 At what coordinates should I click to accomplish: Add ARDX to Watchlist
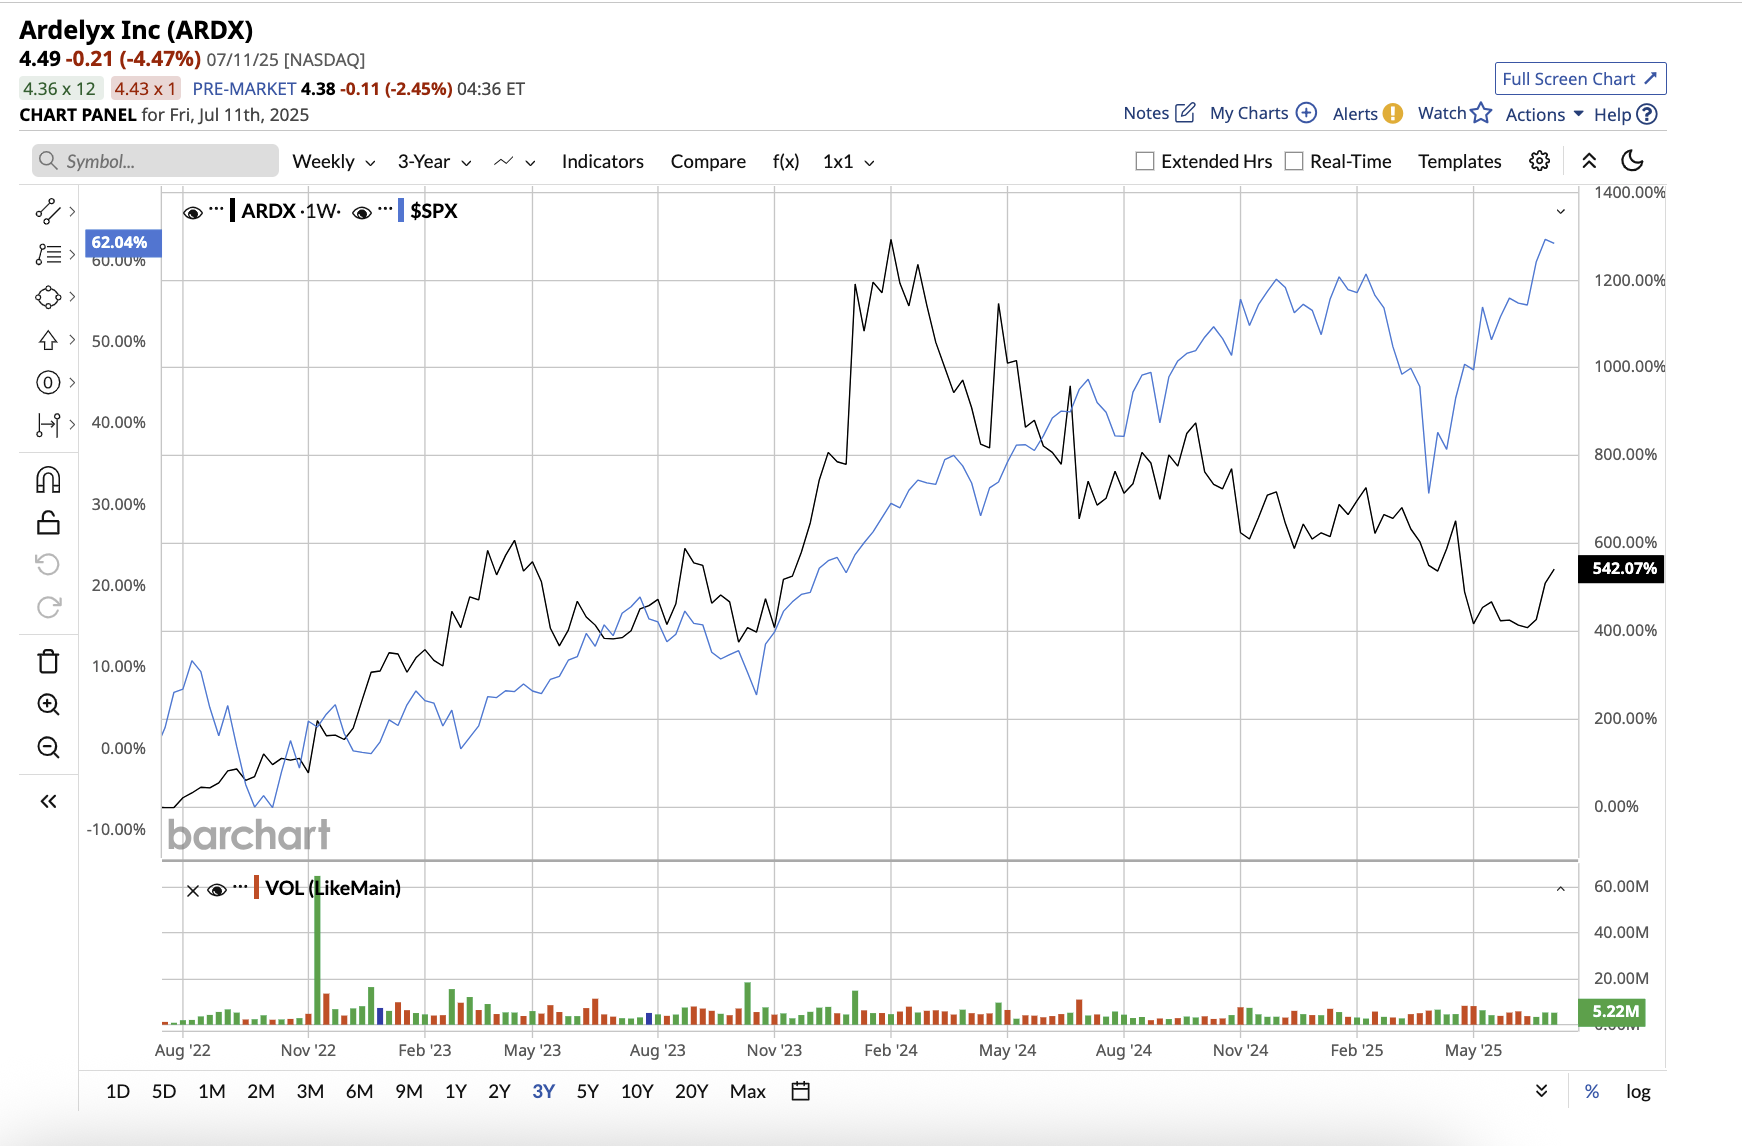click(1455, 113)
